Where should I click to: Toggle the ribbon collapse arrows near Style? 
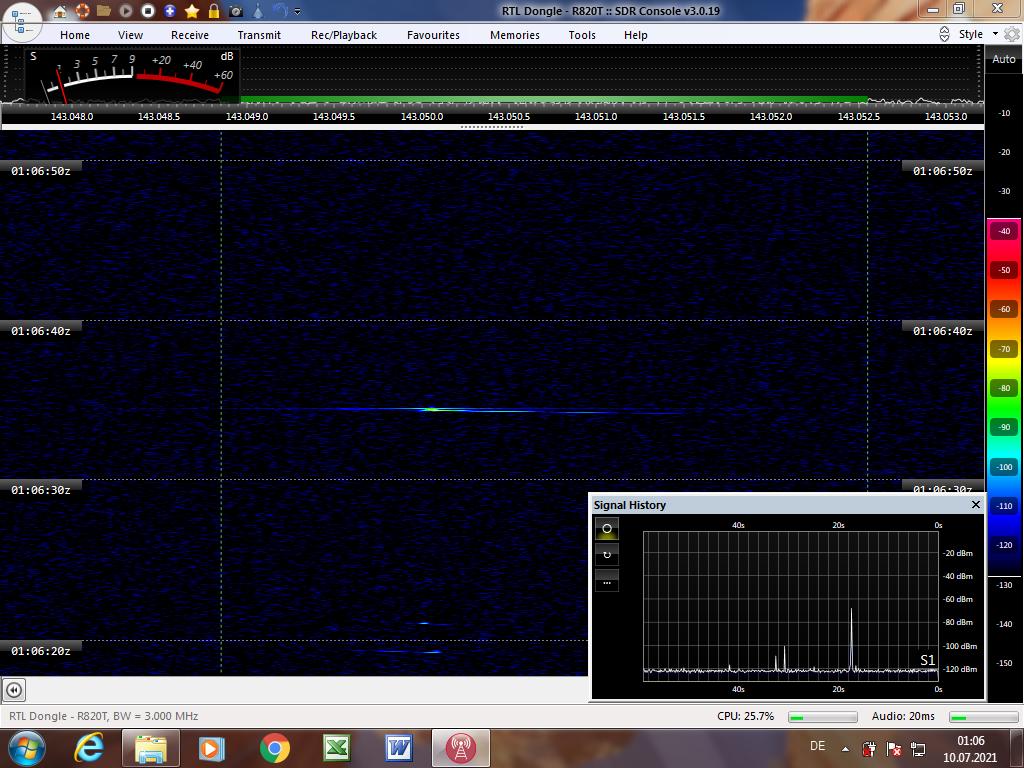[944, 34]
